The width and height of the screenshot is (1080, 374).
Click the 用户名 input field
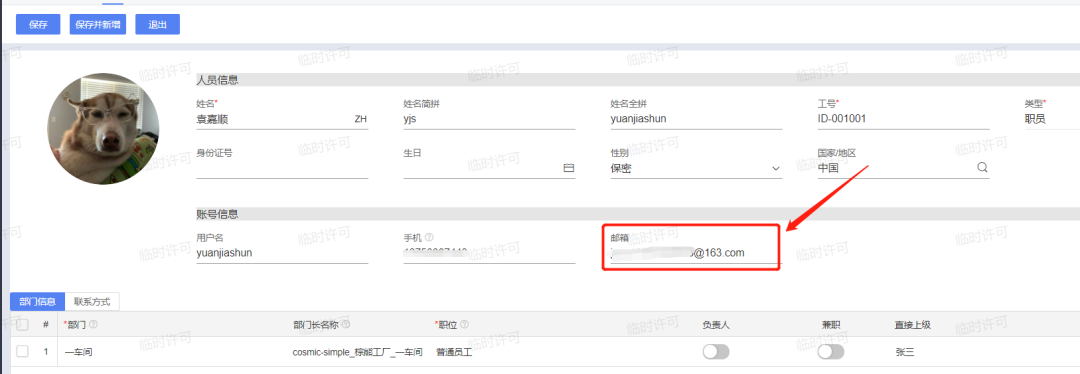[282, 253]
